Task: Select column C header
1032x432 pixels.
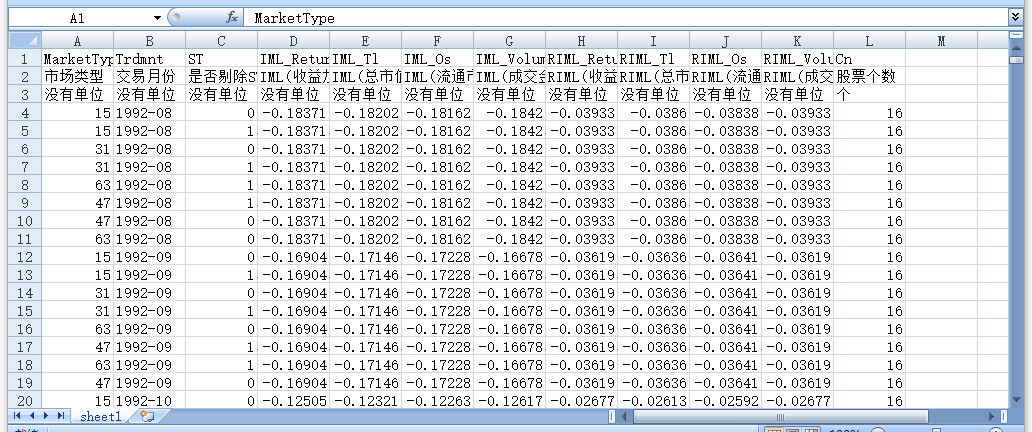Action: [x=221, y=41]
